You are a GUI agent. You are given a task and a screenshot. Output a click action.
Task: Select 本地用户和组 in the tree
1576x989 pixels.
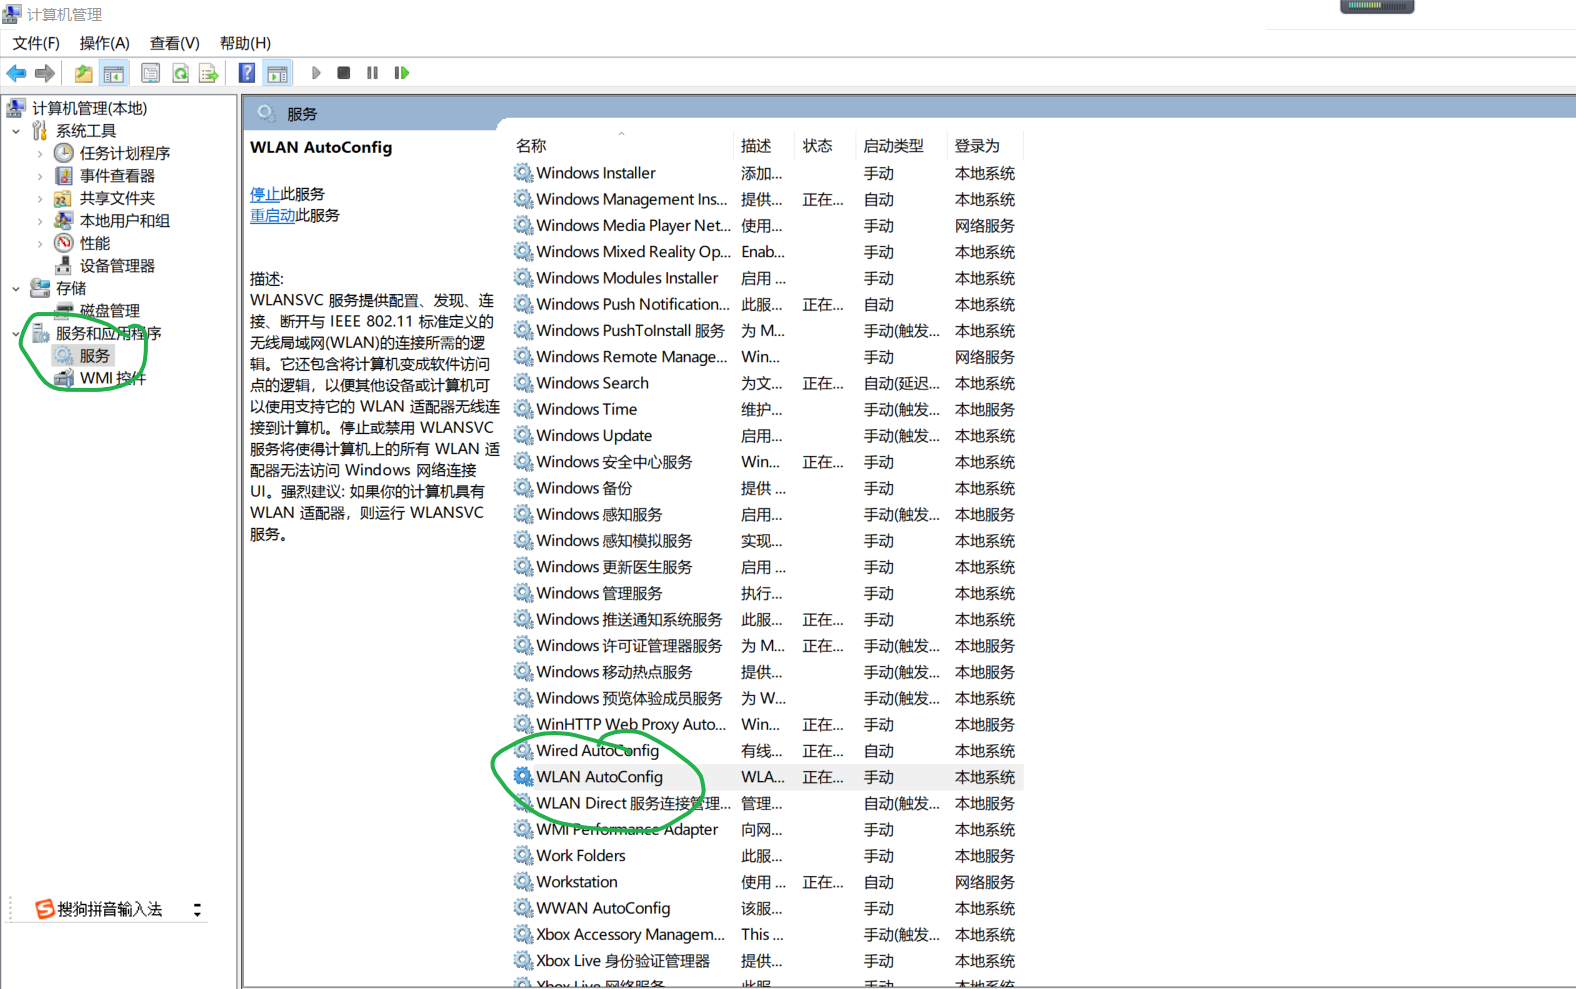[125, 221]
